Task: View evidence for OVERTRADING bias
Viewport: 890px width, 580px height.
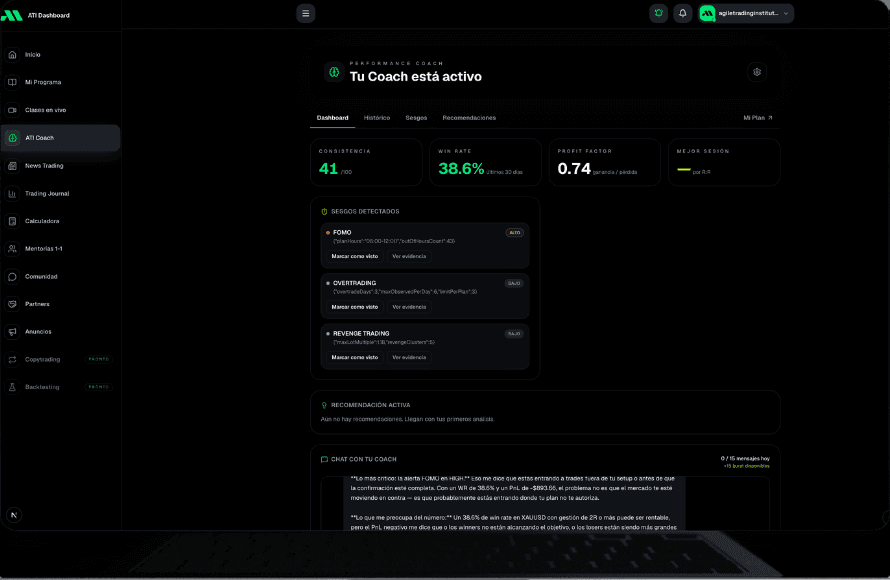Action: [x=409, y=307]
